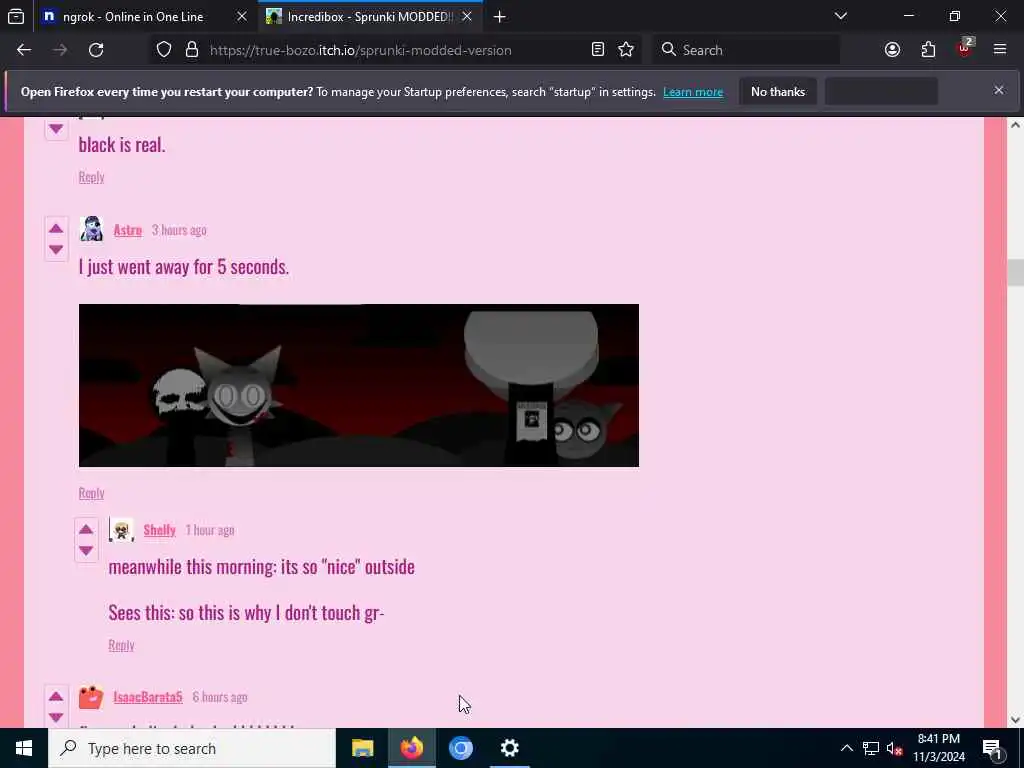Open tracking protection shield icon
Screen dimensions: 1024x768
164,50
